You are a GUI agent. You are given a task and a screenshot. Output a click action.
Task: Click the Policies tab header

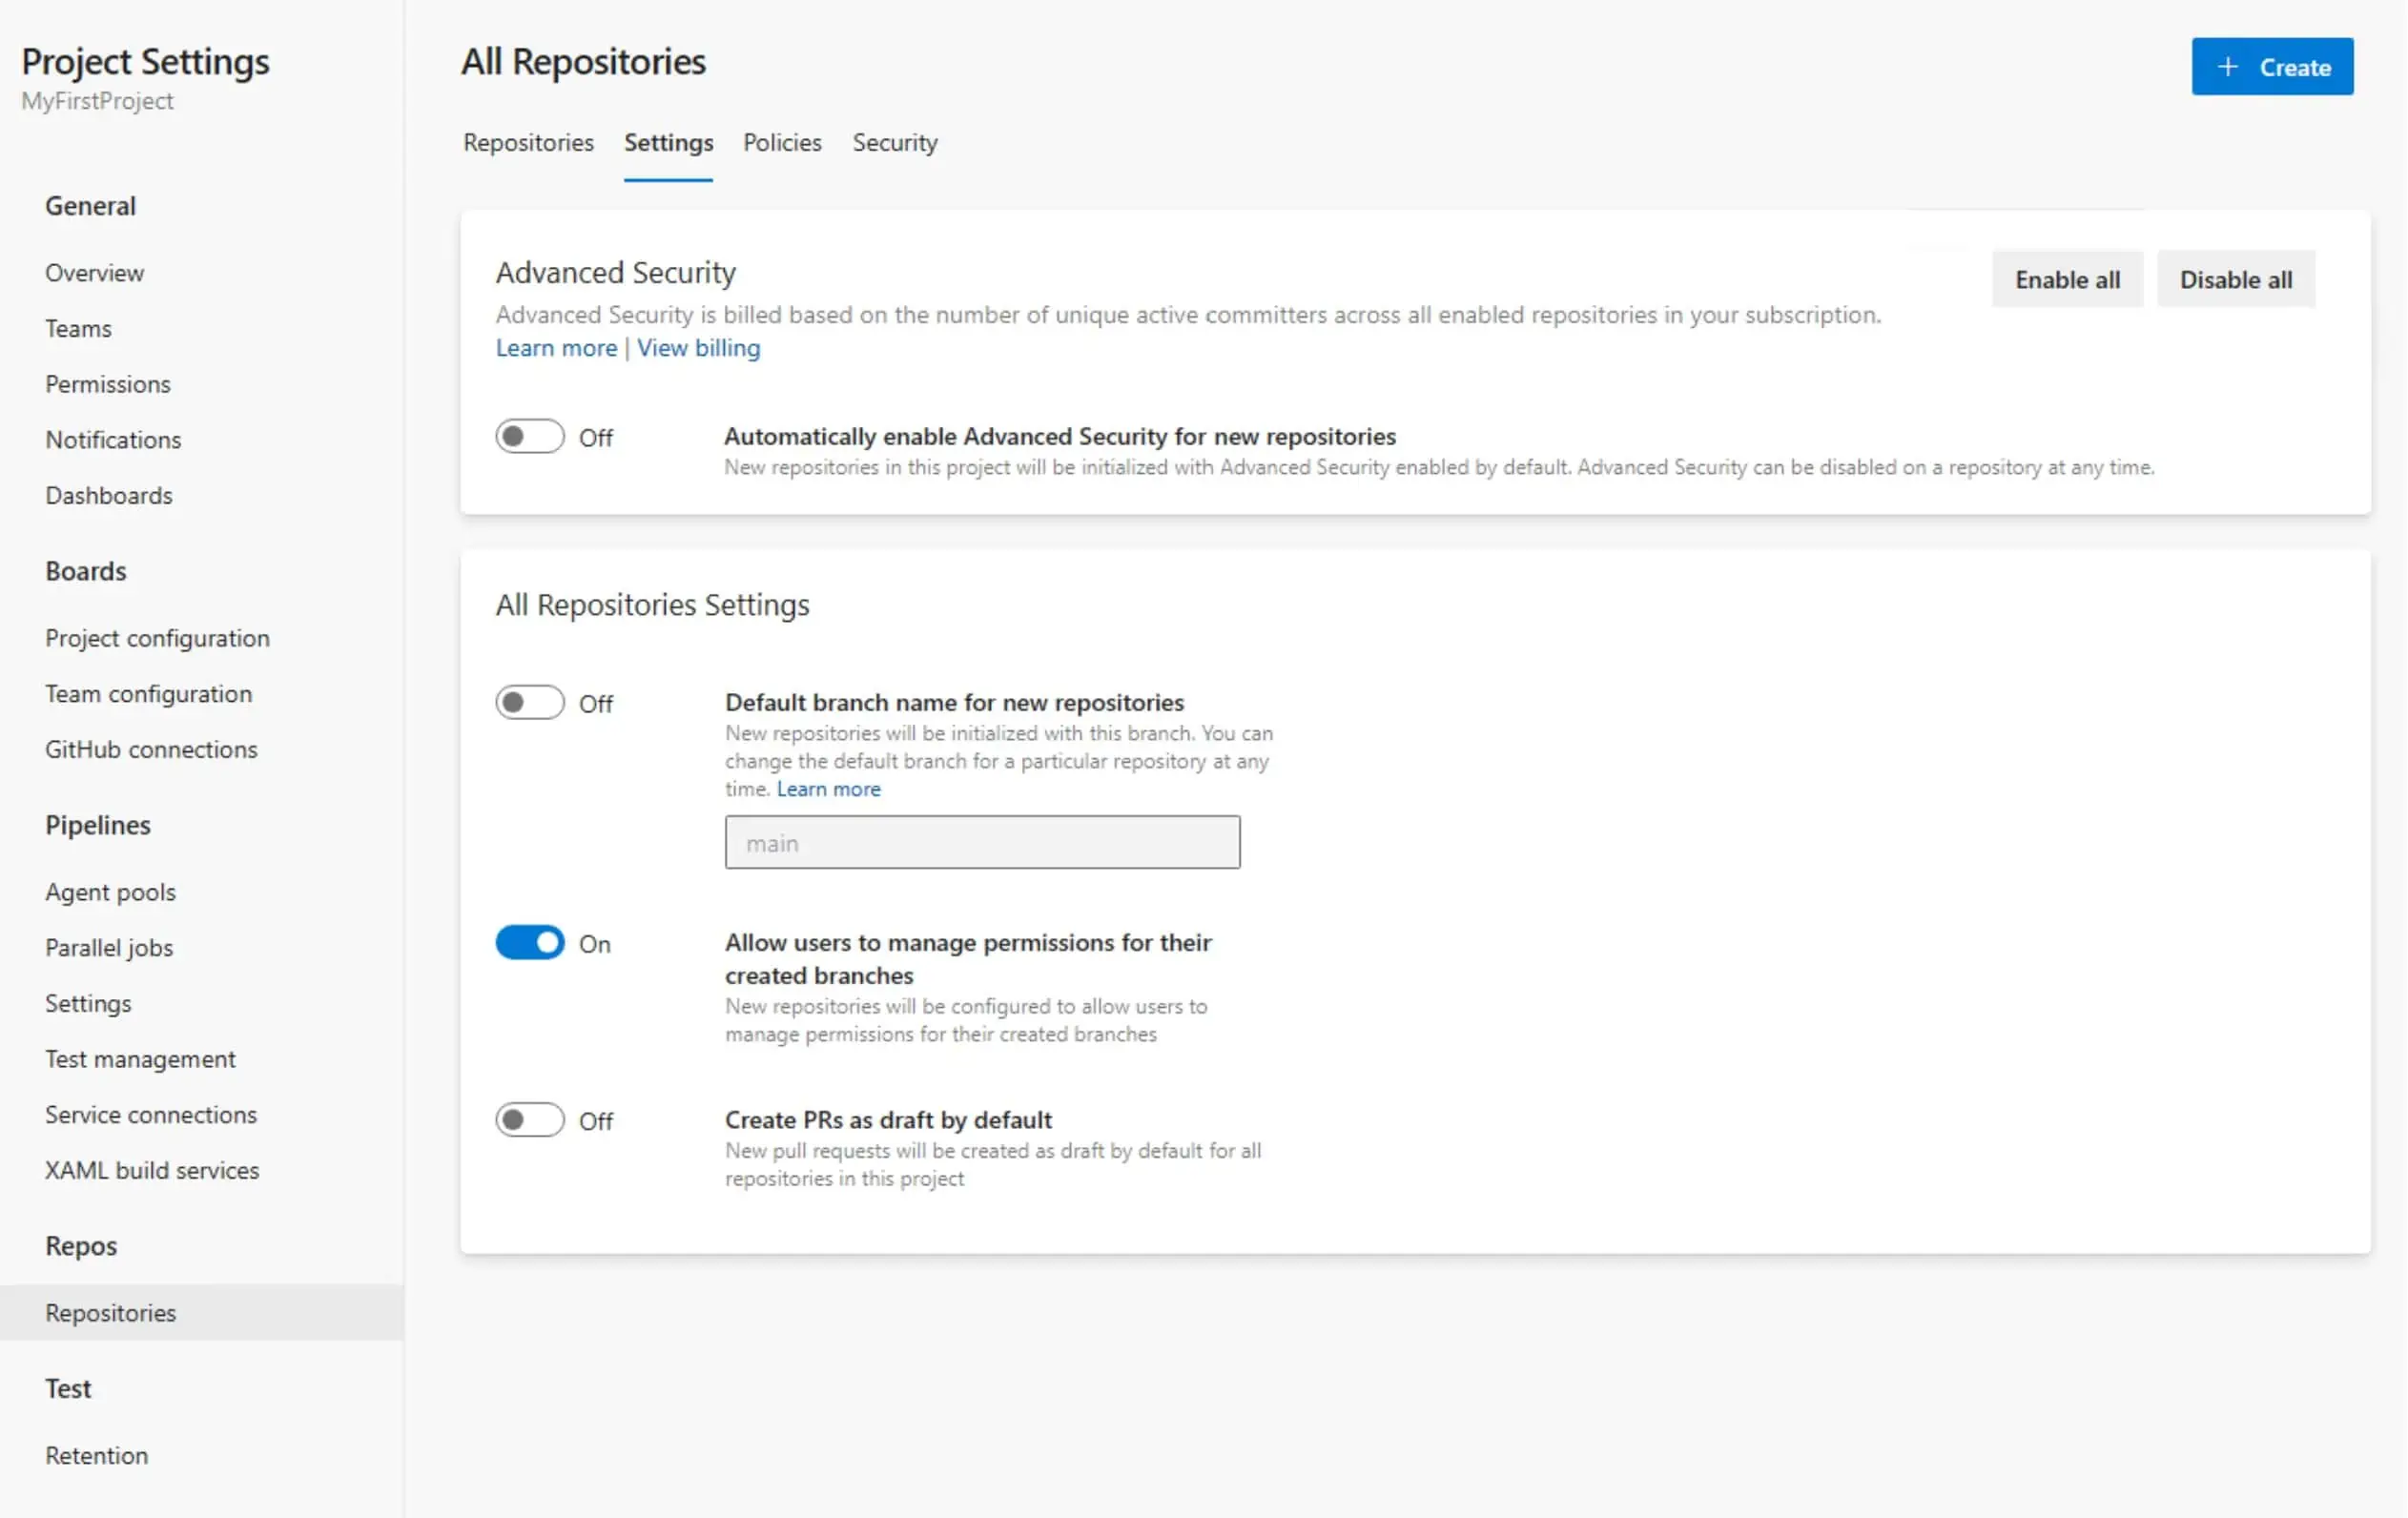click(x=782, y=143)
